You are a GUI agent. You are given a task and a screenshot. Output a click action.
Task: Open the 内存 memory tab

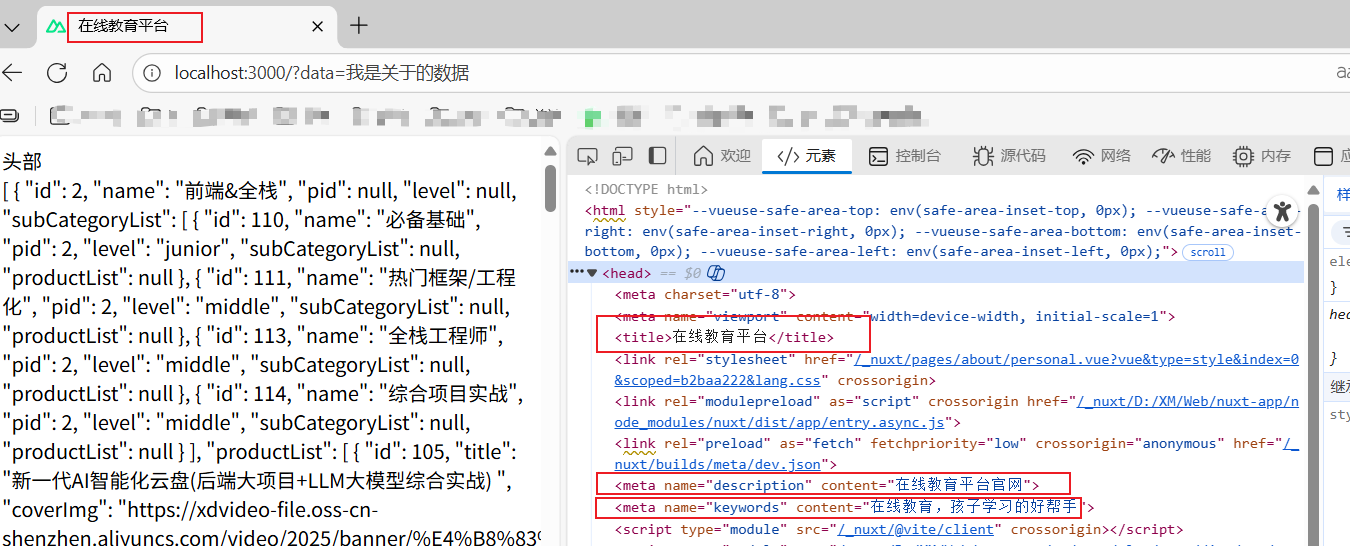pos(1262,156)
